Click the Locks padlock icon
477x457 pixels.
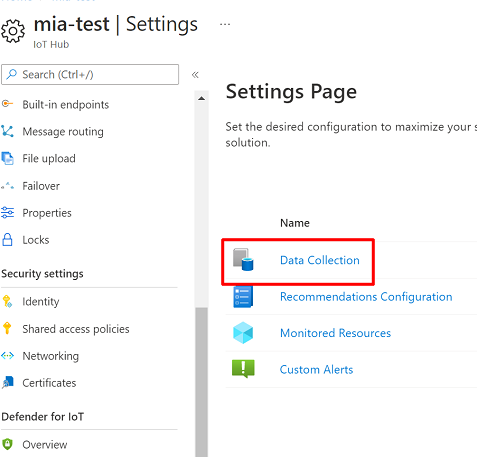(7, 240)
